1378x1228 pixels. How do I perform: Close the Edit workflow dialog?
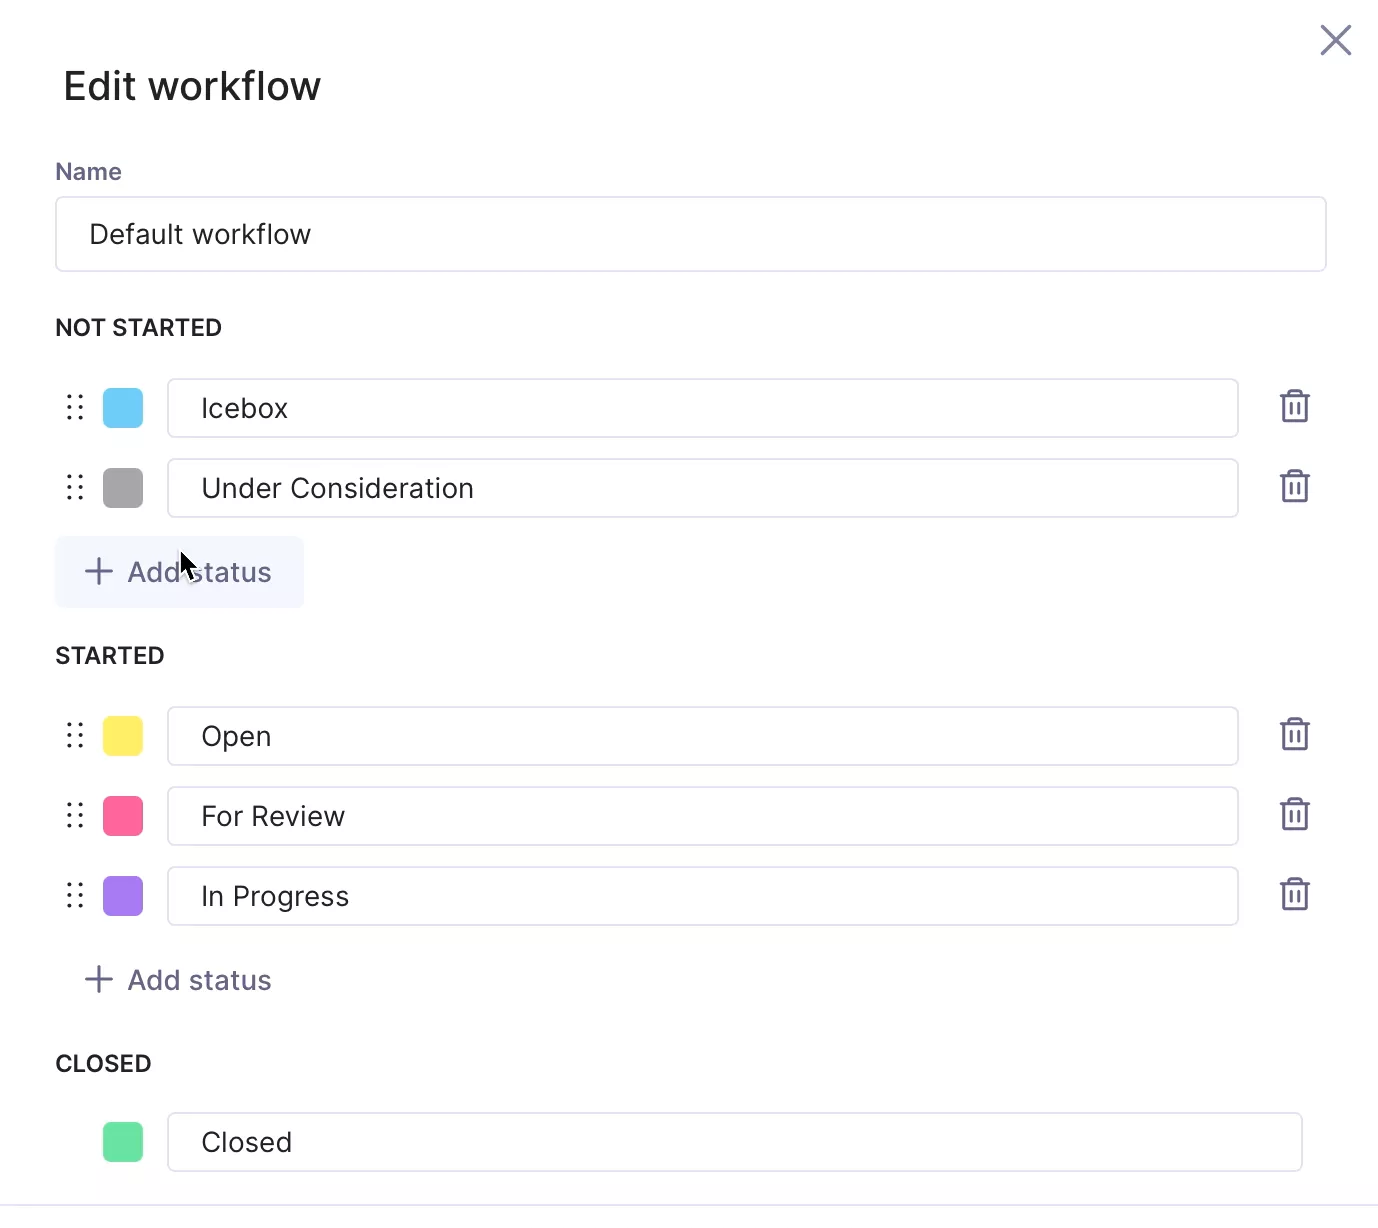tap(1336, 40)
